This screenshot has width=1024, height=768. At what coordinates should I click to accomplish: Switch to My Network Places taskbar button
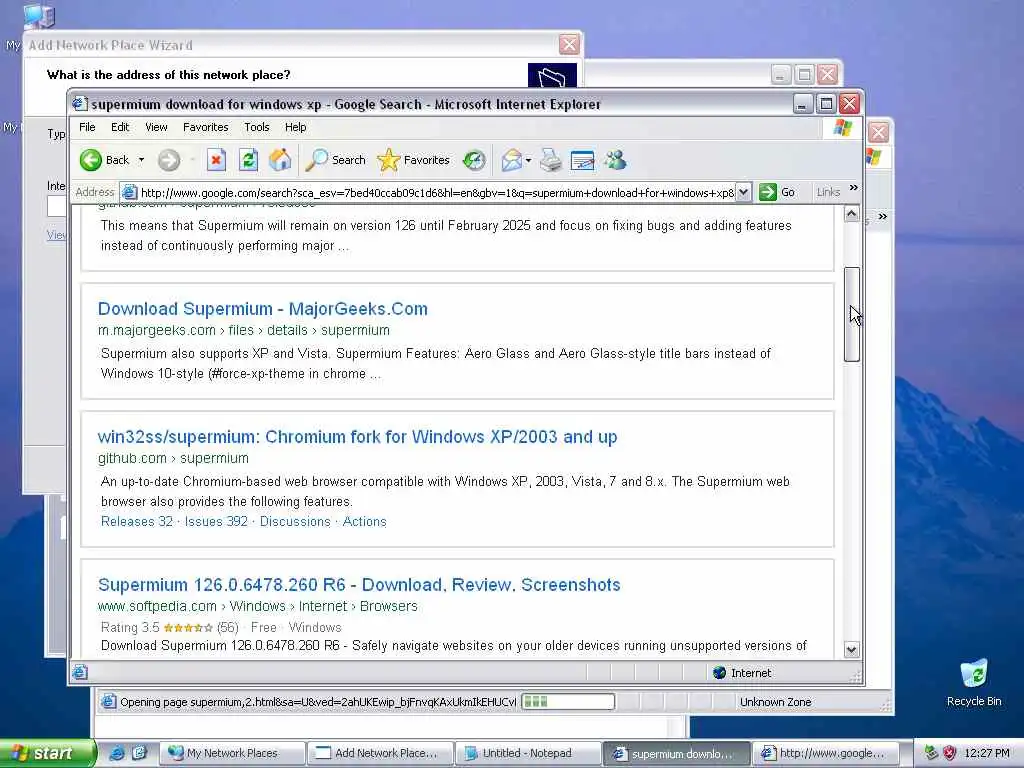231,754
